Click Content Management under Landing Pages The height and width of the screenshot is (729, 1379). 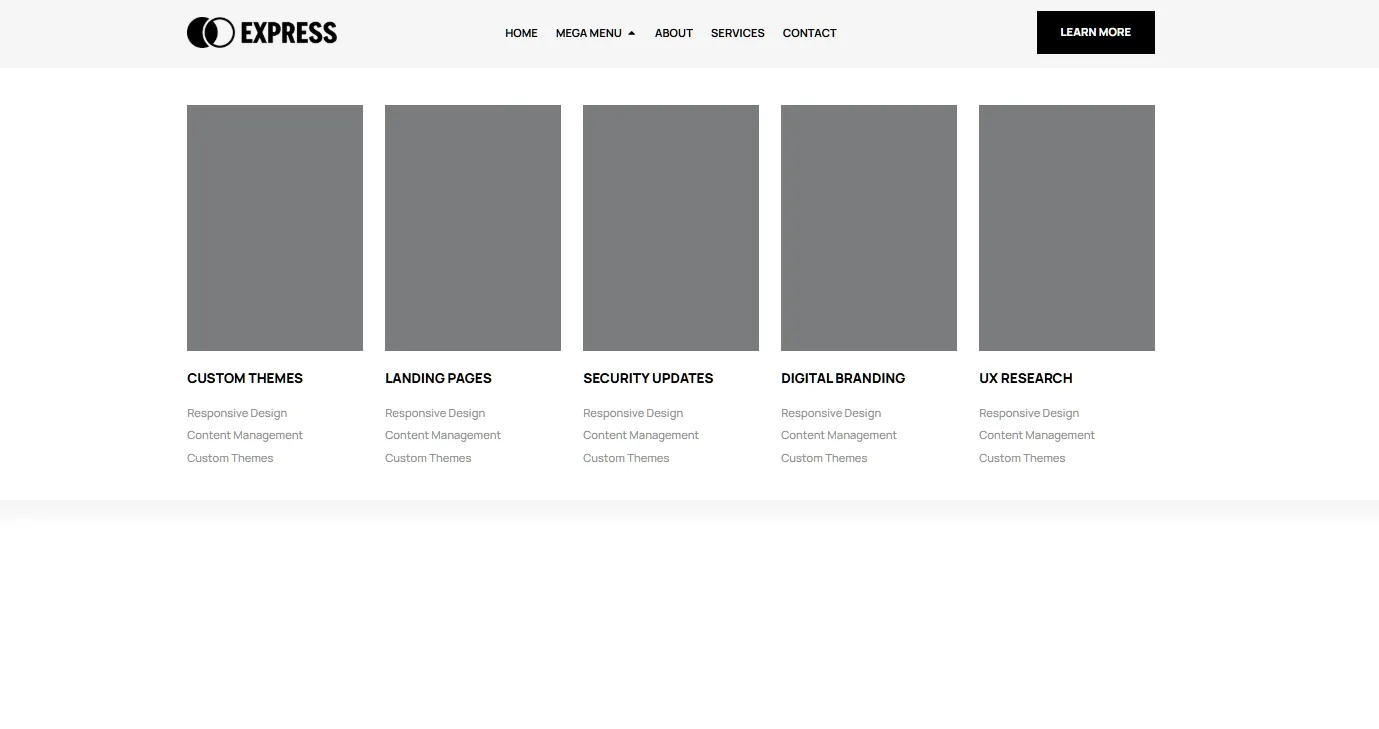click(x=443, y=435)
